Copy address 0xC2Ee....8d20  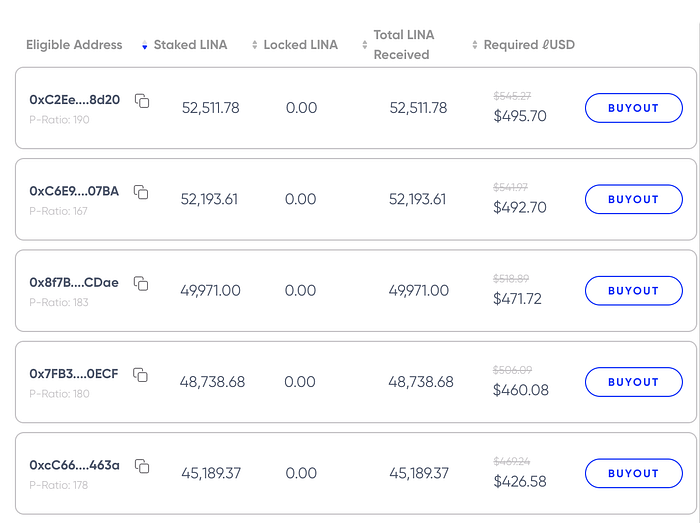(x=142, y=101)
